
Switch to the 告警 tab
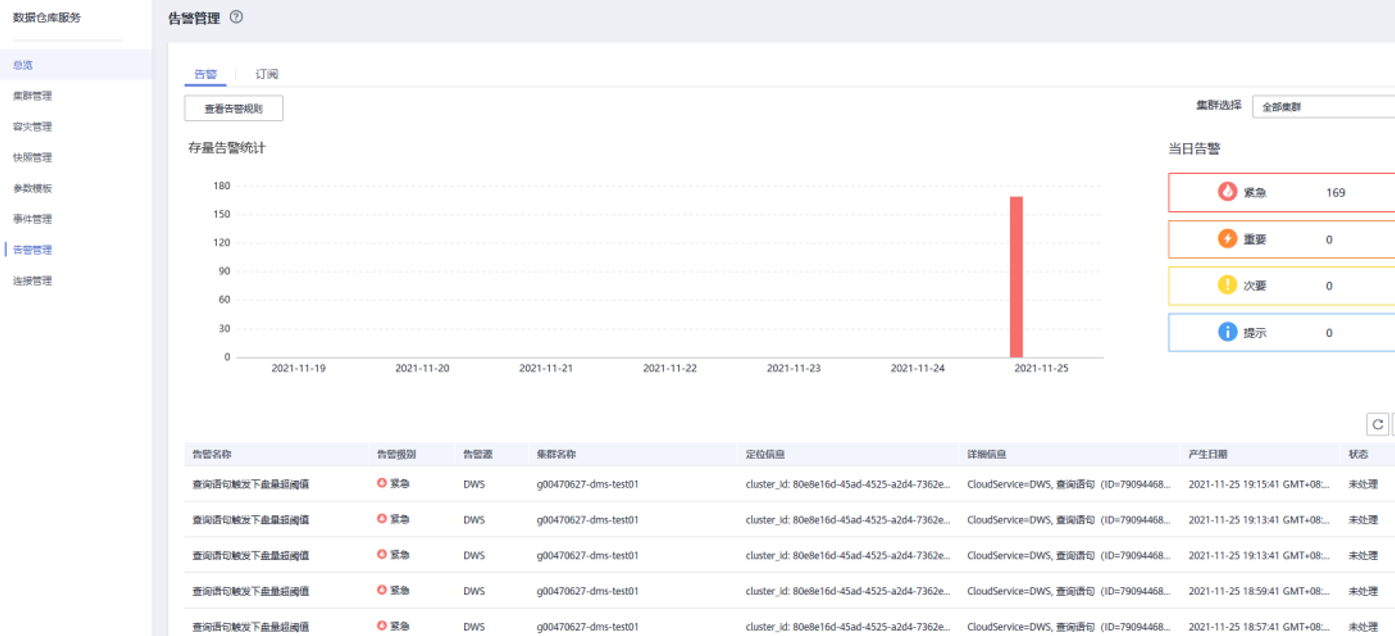(205, 74)
